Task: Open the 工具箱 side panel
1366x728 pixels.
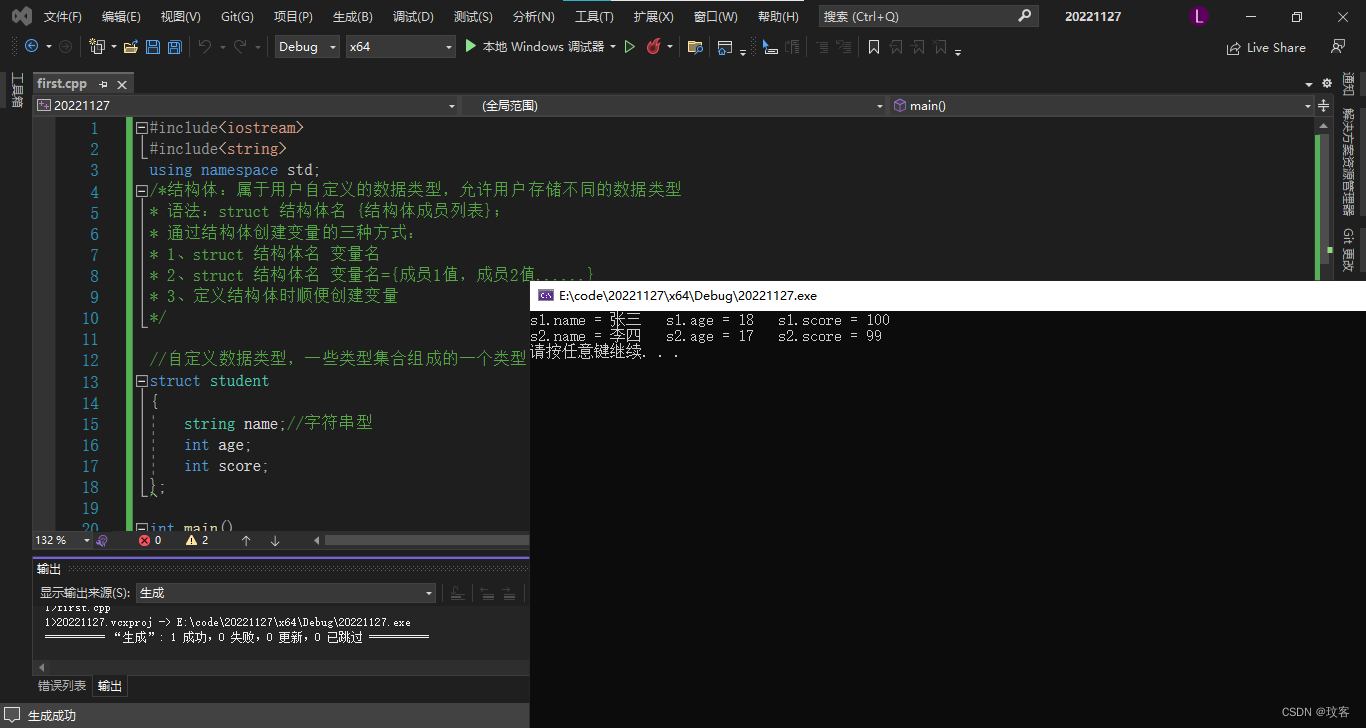Action: [17, 89]
